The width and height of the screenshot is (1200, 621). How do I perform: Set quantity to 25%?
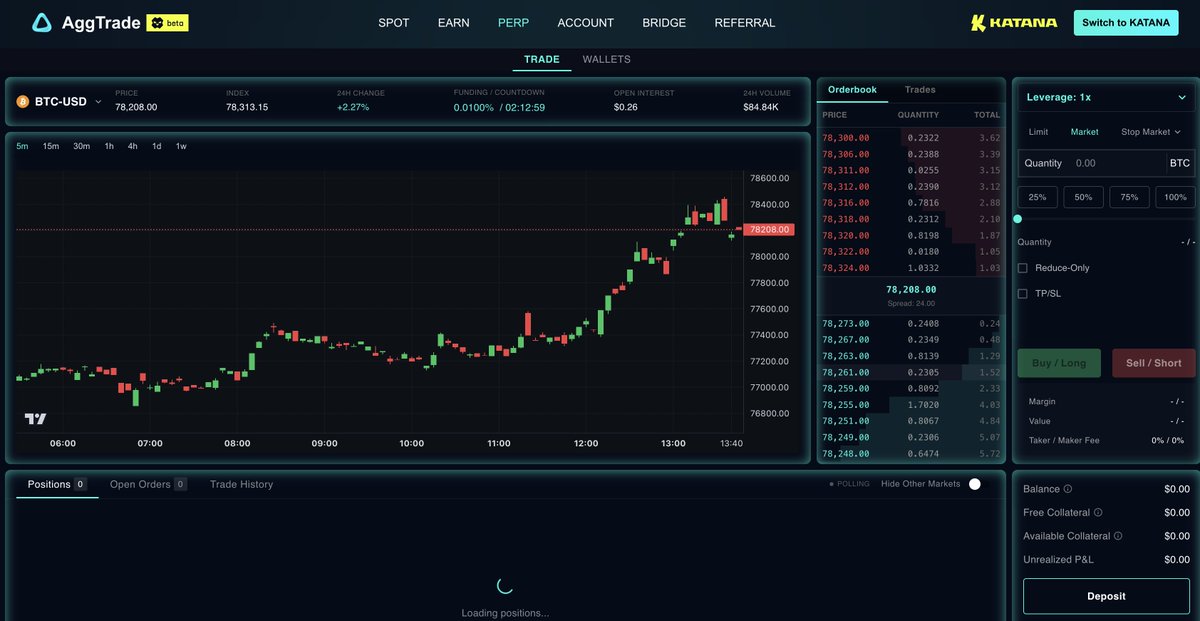(1037, 197)
